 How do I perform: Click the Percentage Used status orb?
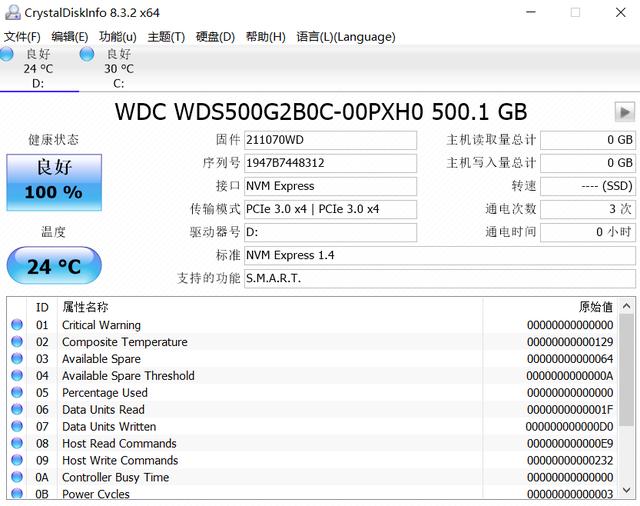point(17,393)
